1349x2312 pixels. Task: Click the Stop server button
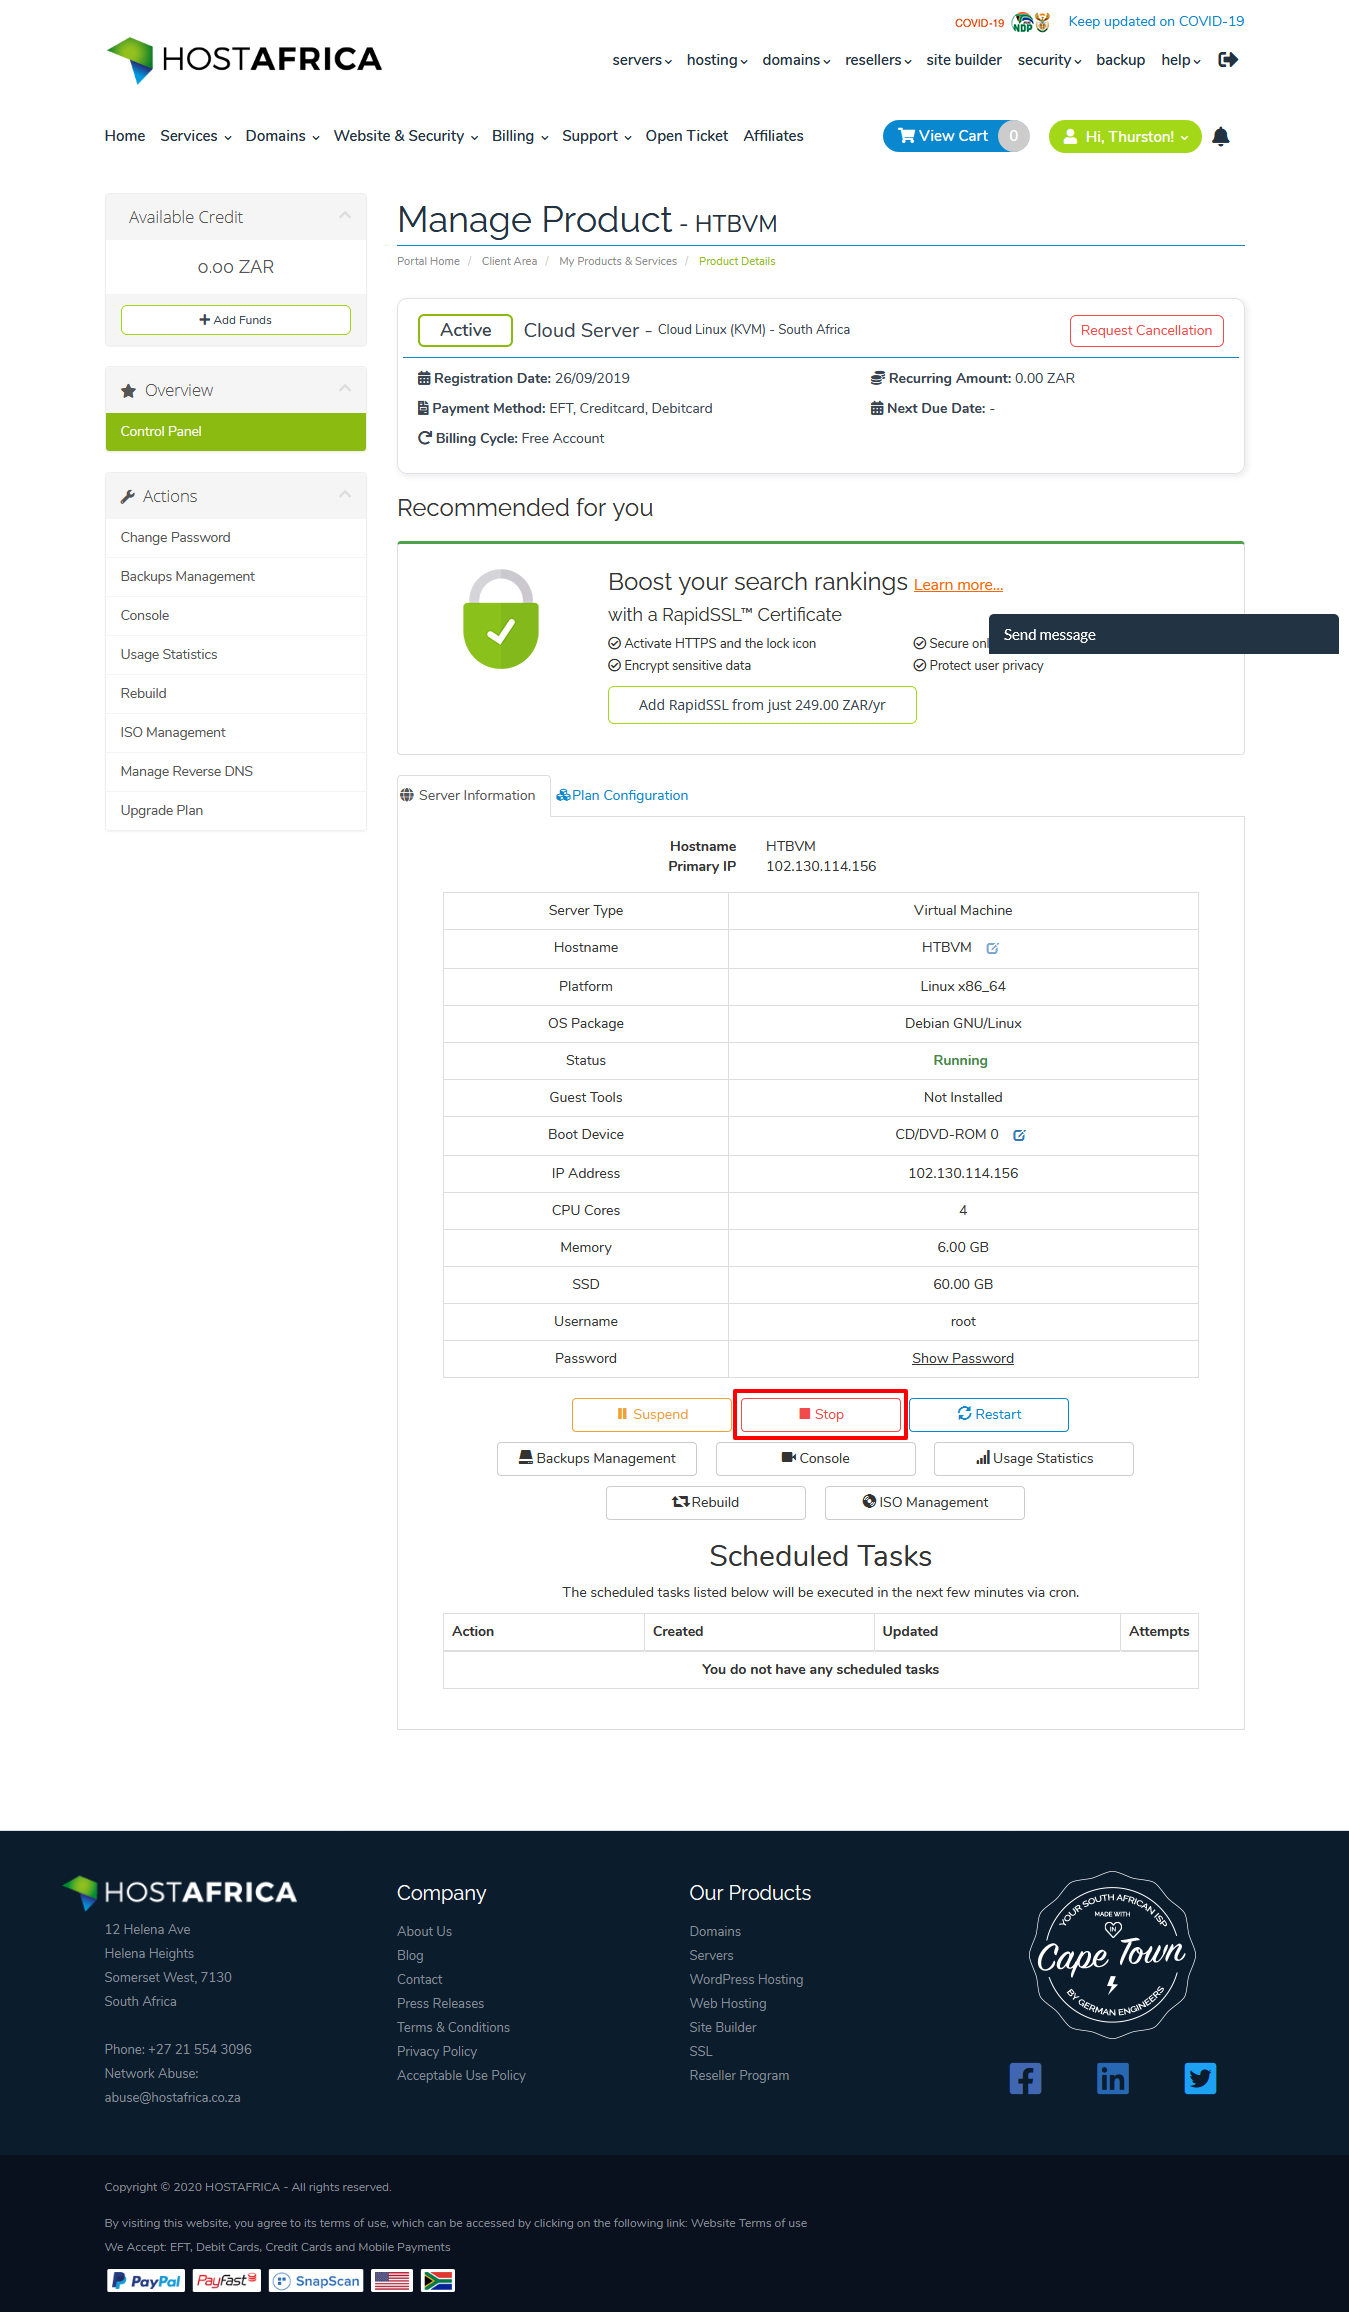coord(821,1415)
